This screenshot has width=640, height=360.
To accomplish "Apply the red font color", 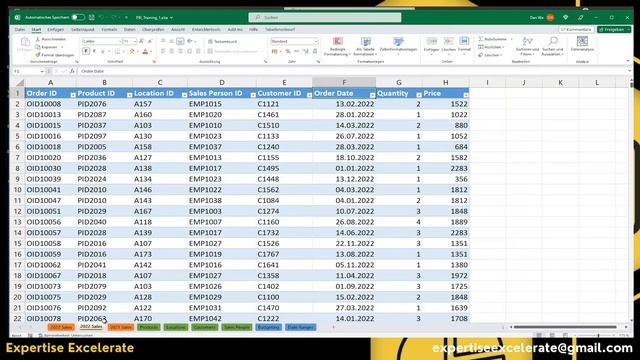I will coord(145,51).
